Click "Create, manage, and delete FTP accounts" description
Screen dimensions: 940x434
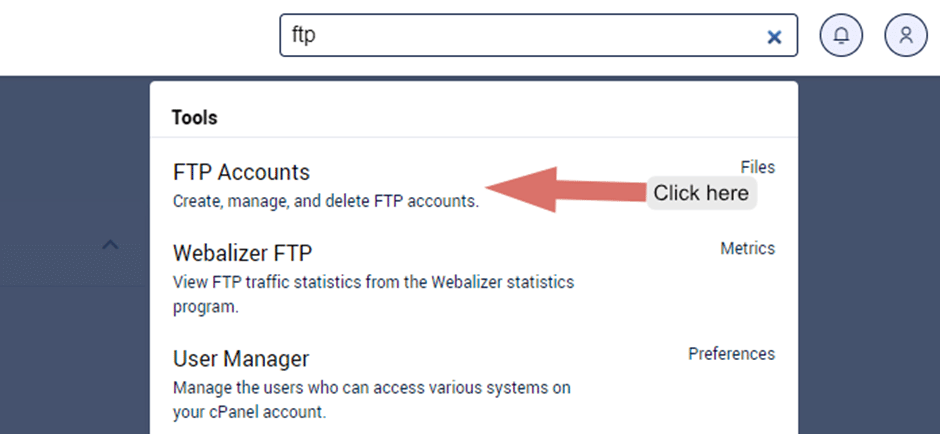point(326,201)
